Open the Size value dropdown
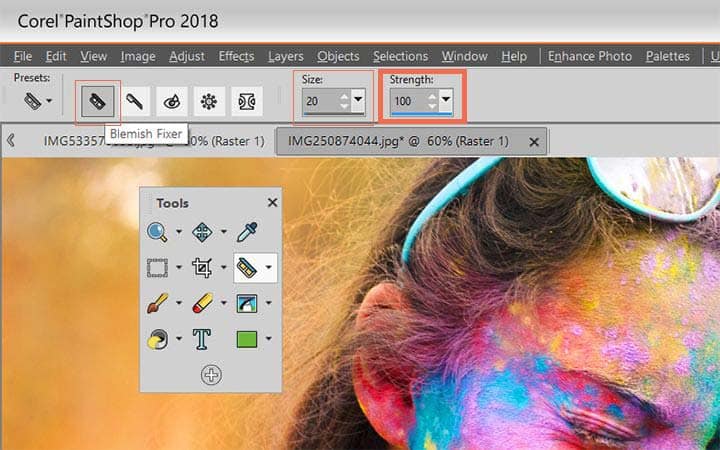Viewport: 720px width, 450px height. pyautogui.click(x=358, y=100)
